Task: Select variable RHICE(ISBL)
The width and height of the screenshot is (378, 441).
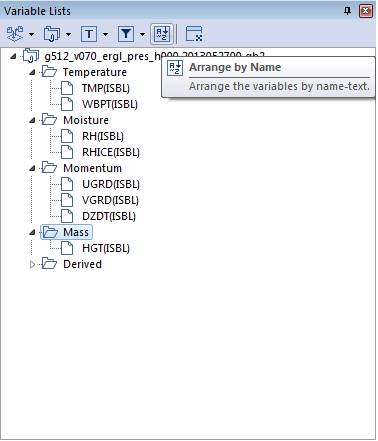Action: (x=111, y=152)
